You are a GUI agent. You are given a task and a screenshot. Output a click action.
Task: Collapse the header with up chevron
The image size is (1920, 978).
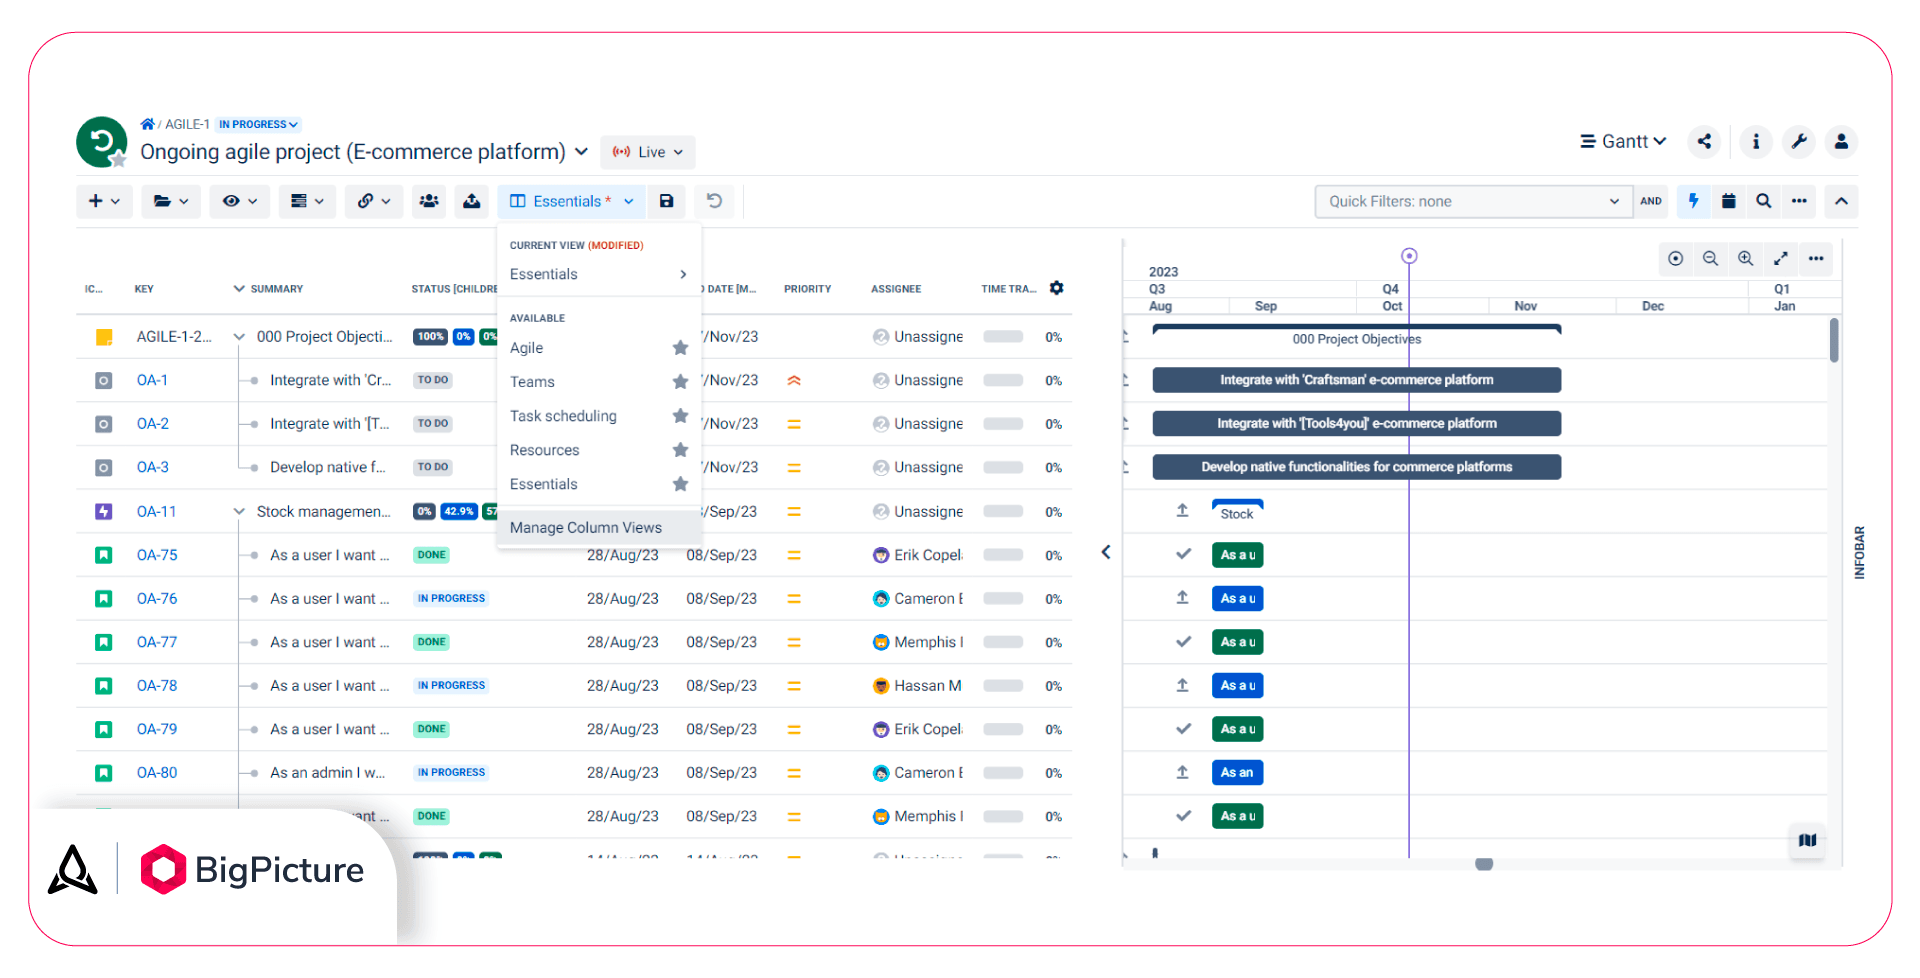click(1841, 201)
